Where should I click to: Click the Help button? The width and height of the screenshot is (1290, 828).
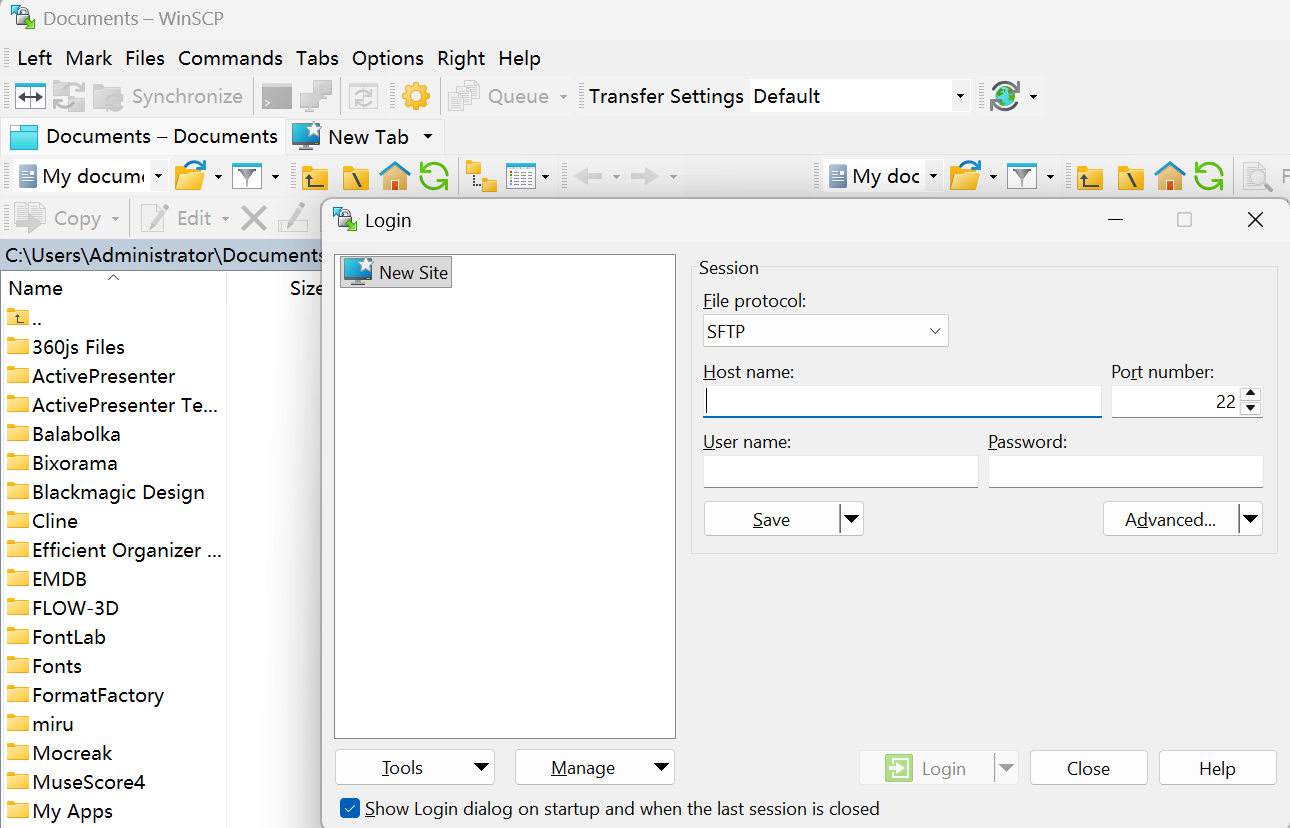click(x=1217, y=767)
